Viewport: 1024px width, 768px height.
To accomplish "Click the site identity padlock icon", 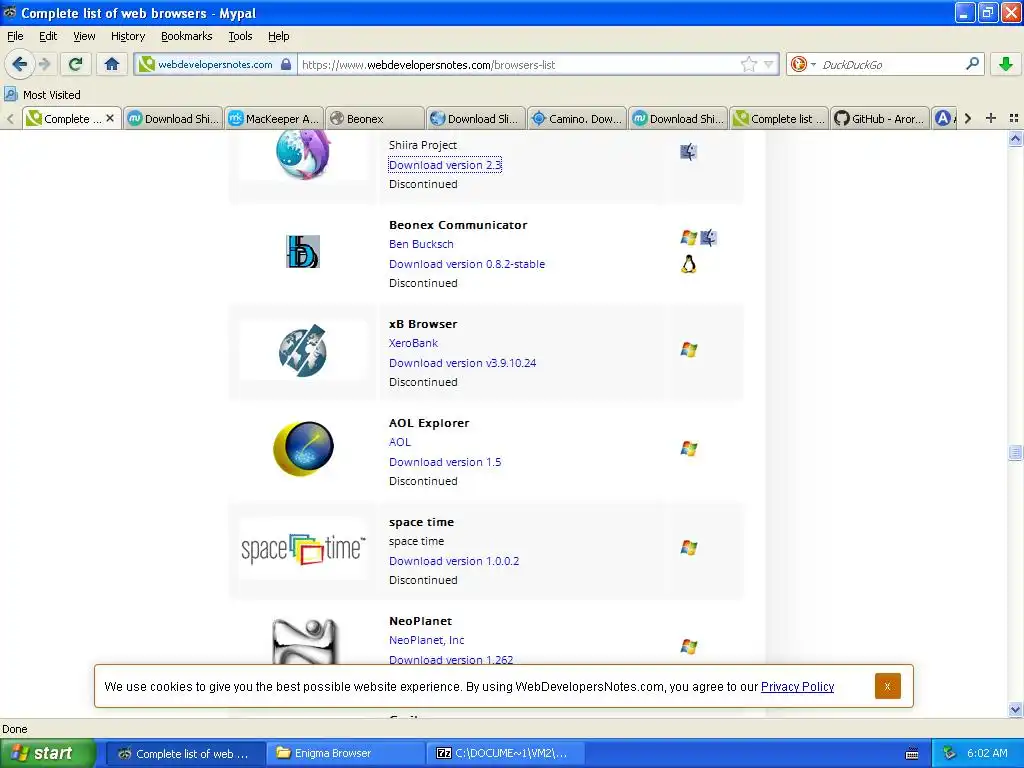I will pos(286,64).
